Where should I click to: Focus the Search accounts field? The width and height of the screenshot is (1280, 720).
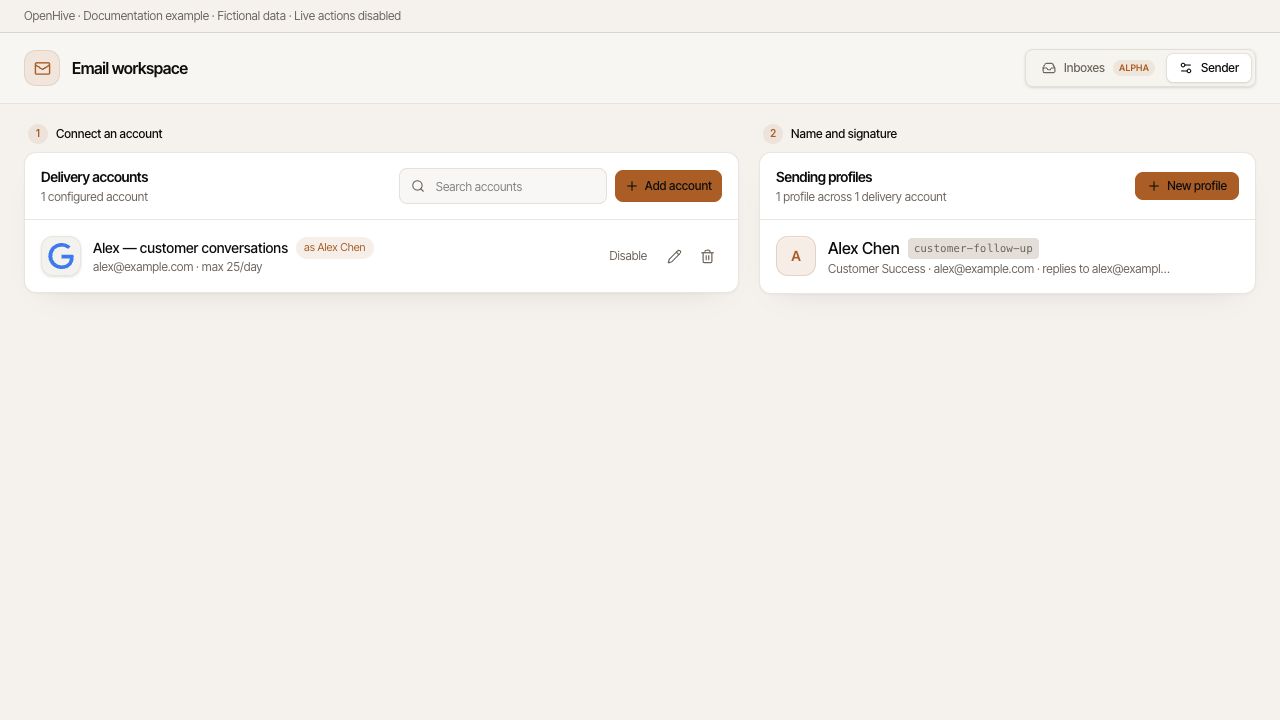(503, 186)
